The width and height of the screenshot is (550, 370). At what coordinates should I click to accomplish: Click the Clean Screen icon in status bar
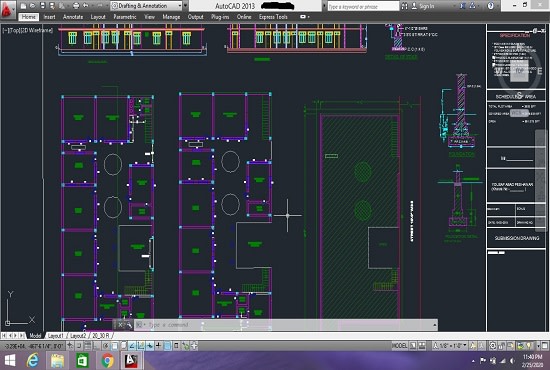pos(544,346)
